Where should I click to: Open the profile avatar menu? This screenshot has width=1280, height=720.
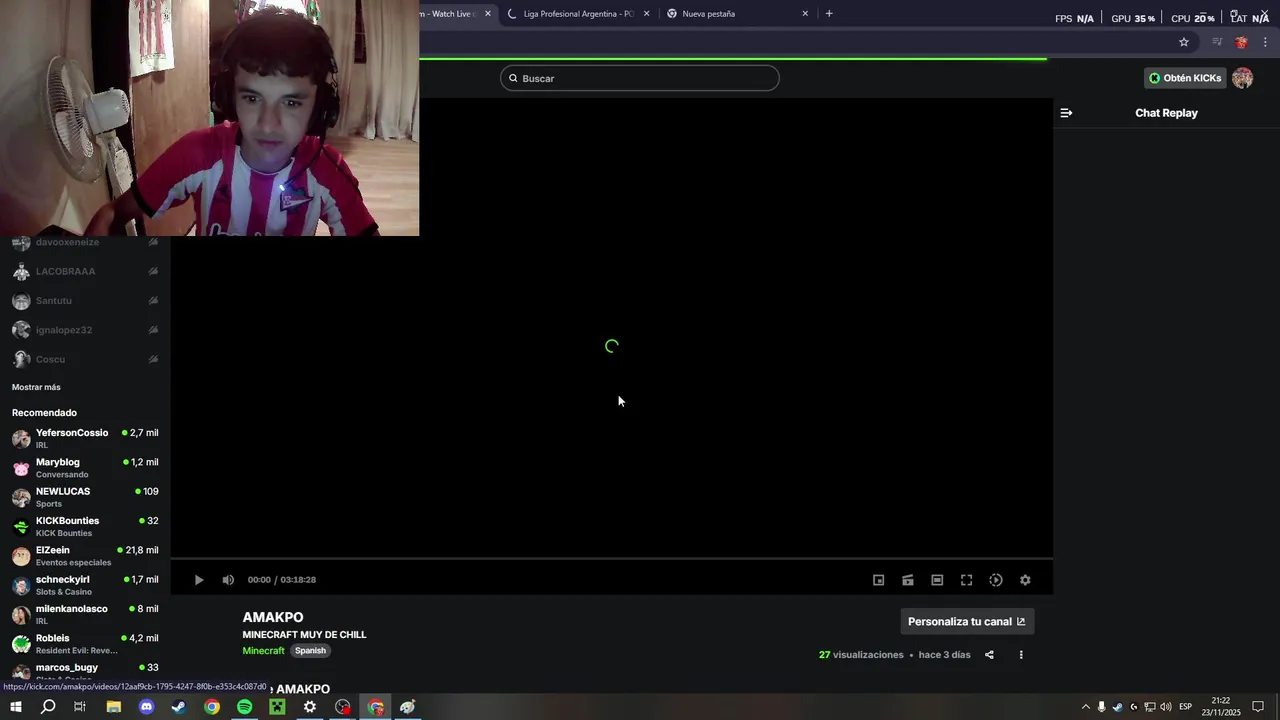[x=1243, y=78]
